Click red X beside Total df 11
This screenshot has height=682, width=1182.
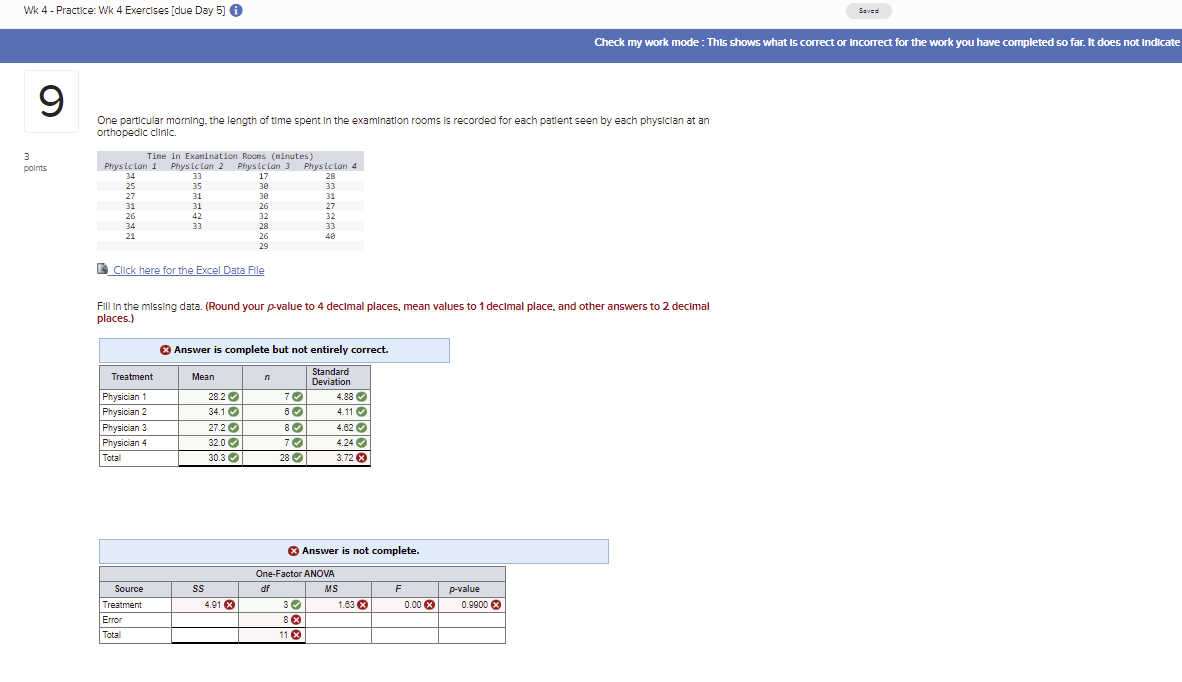[x=296, y=635]
